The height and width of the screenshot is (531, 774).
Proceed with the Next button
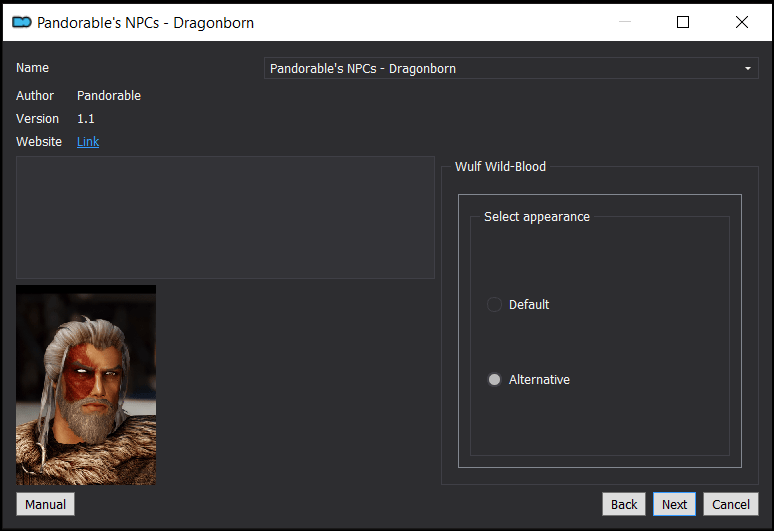tap(674, 504)
